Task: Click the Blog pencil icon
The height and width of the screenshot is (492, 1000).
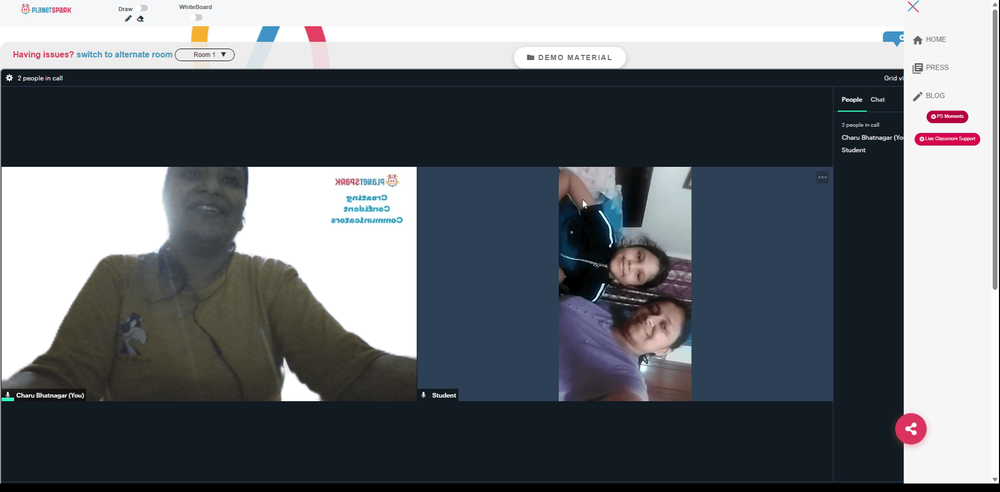Action: (918, 96)
